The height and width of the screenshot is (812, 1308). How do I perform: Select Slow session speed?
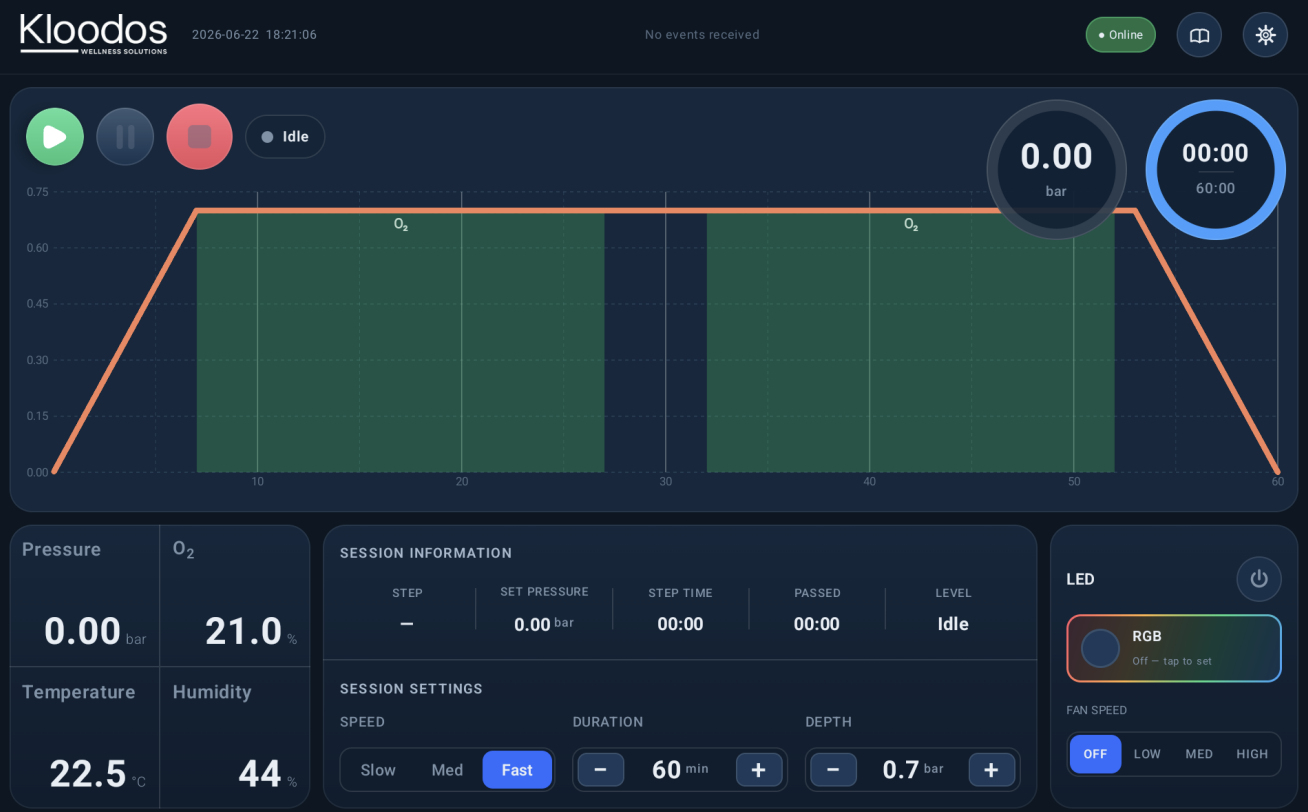point(378,770)
